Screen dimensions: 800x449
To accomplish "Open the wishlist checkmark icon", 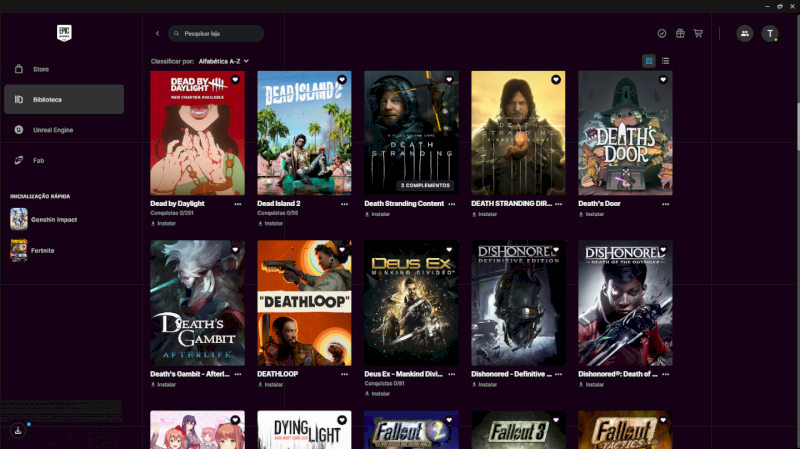I will click(662, 33).
